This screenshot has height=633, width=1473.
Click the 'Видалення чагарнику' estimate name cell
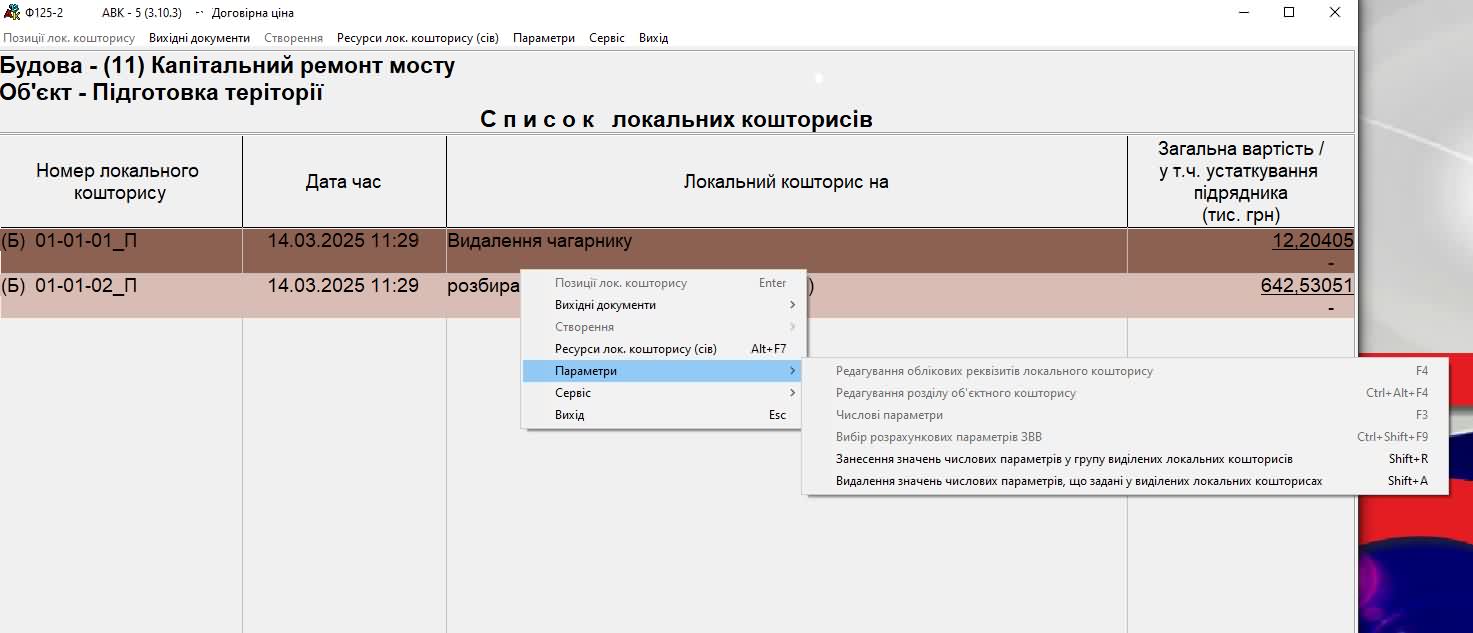click(540, 241)
